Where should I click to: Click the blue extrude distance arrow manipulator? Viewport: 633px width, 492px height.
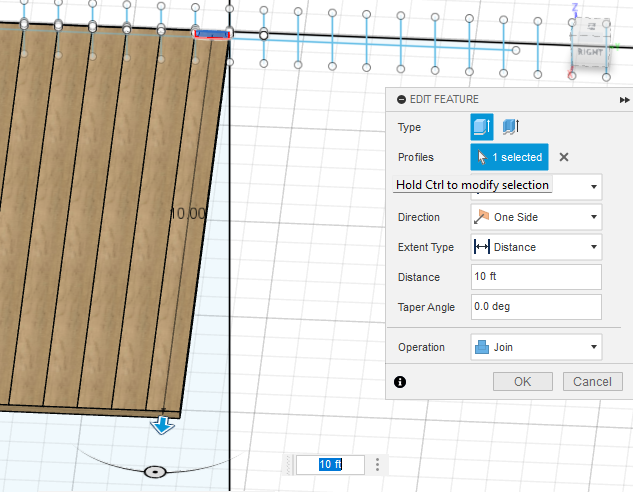click(162, 426)
